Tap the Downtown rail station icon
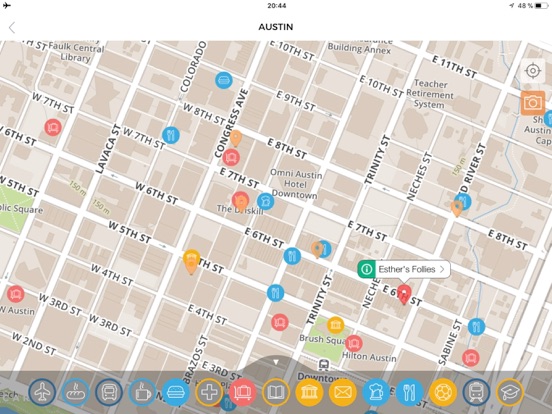The width and height of the screenshot is (552, 414). pyautogui.click(x=324, y=364)
